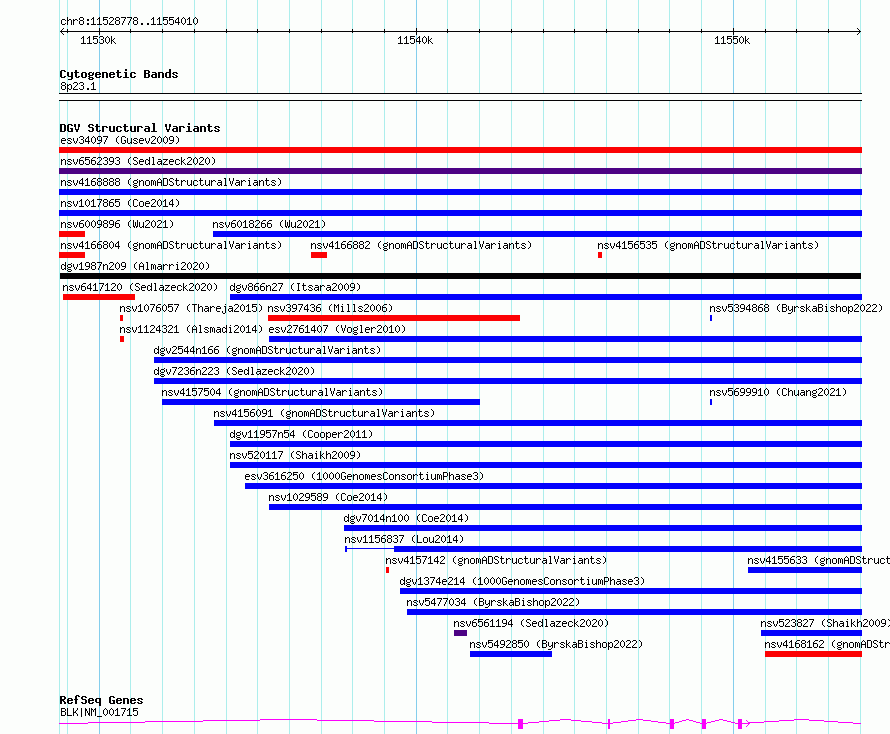Click chr8:11528778..11554010 coordinates text

click(129, 22)
